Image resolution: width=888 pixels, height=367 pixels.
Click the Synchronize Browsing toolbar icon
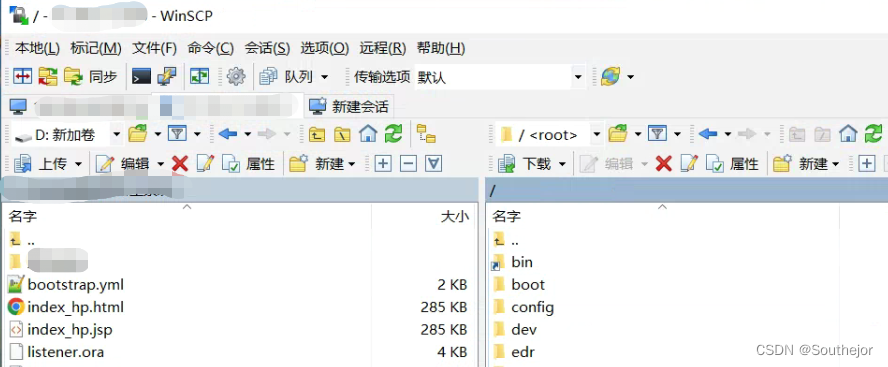click(x=48, y=76)
